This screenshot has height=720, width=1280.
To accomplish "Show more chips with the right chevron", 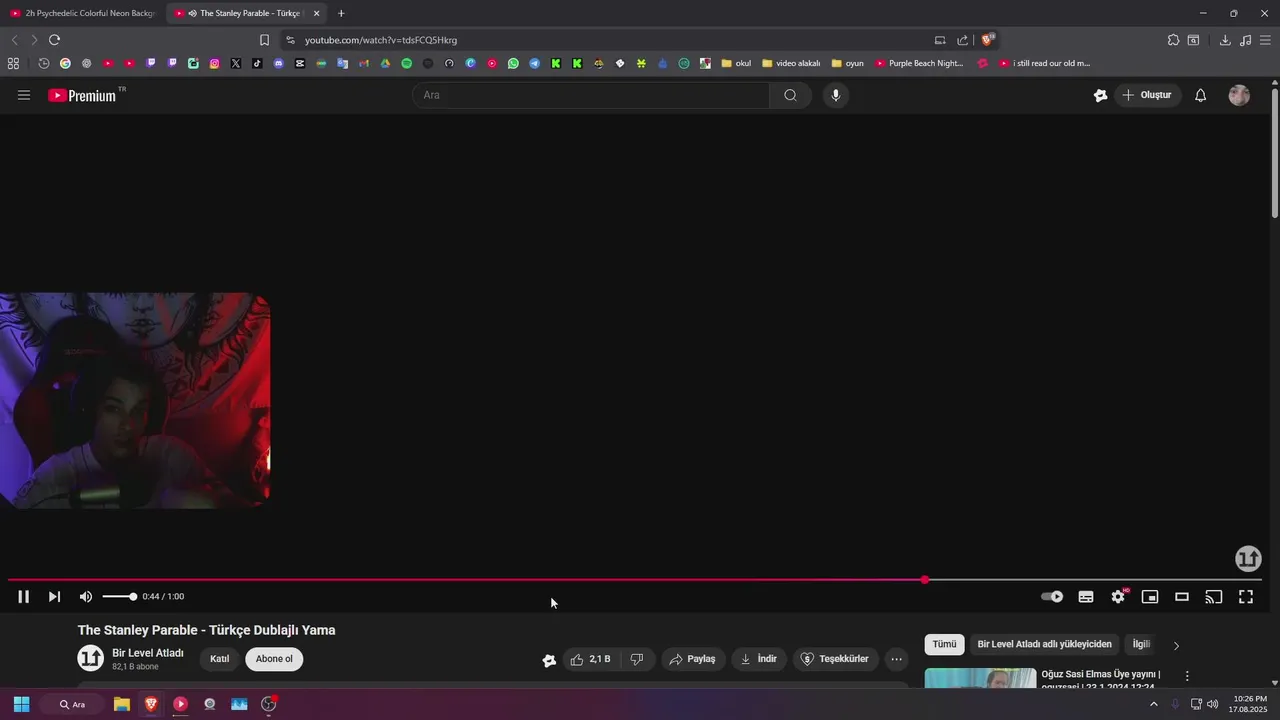I will tap(1176, 645).
